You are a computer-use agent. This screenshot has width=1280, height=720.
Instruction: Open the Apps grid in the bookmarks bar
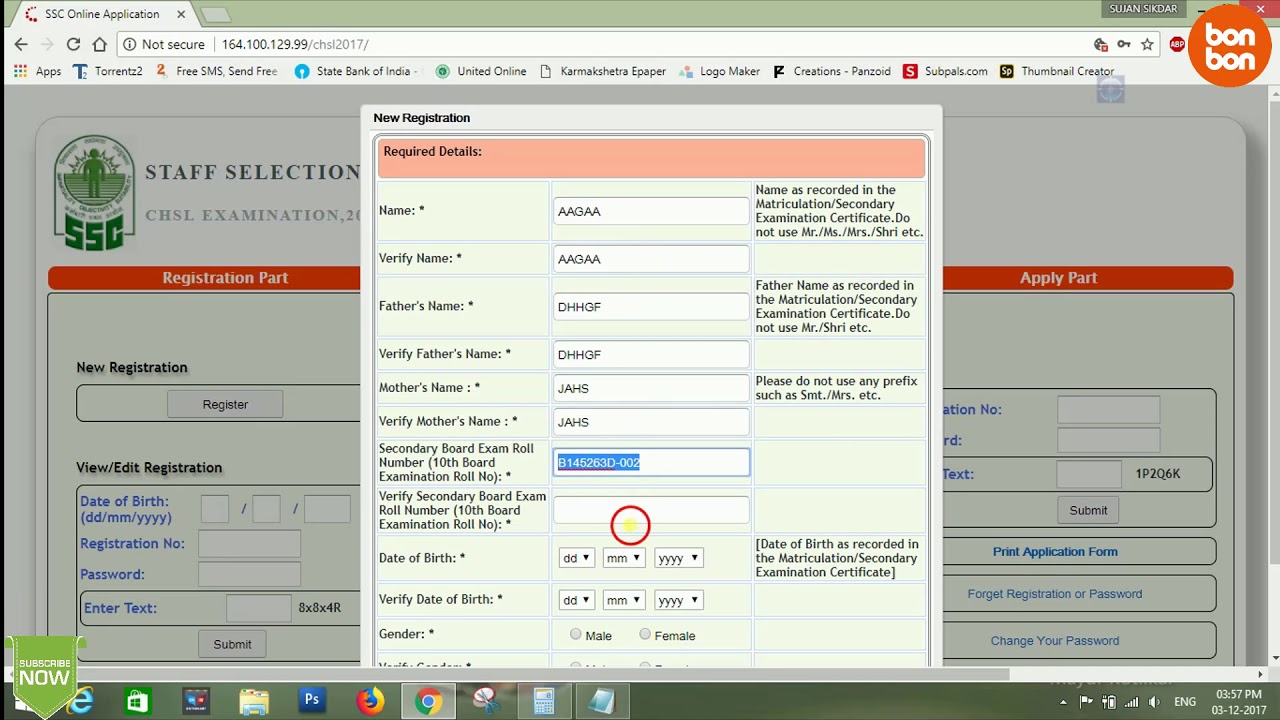point(37,71)
